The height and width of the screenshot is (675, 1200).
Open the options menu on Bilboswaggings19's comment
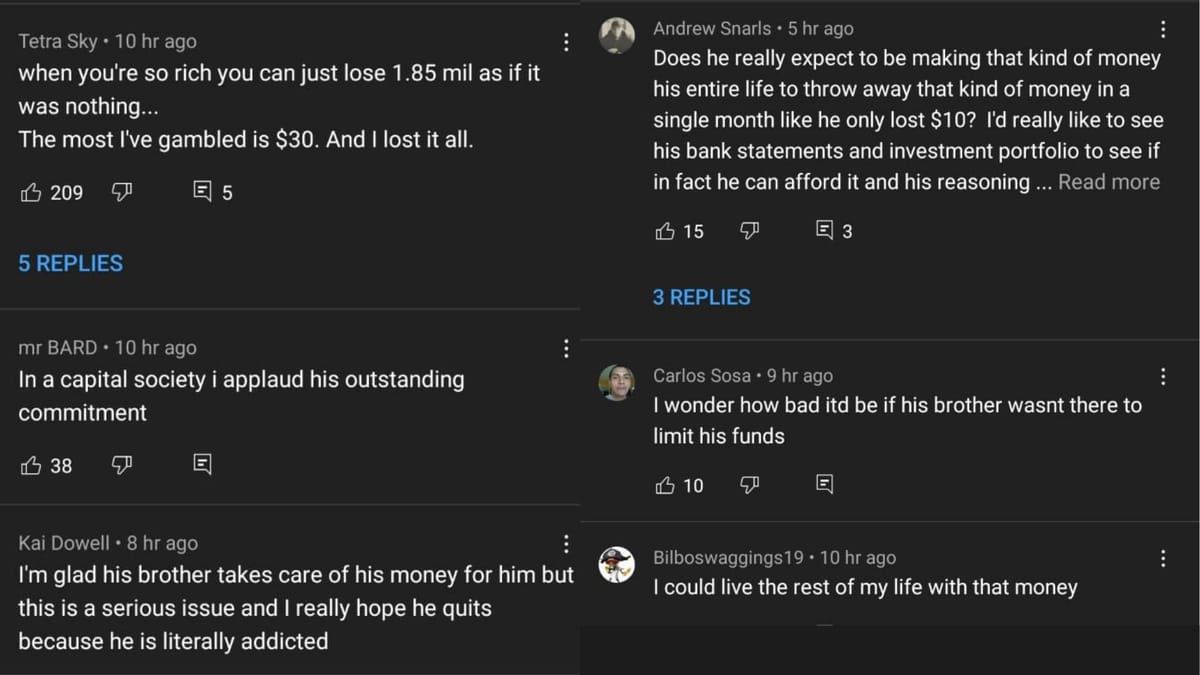coord(1163,556)
